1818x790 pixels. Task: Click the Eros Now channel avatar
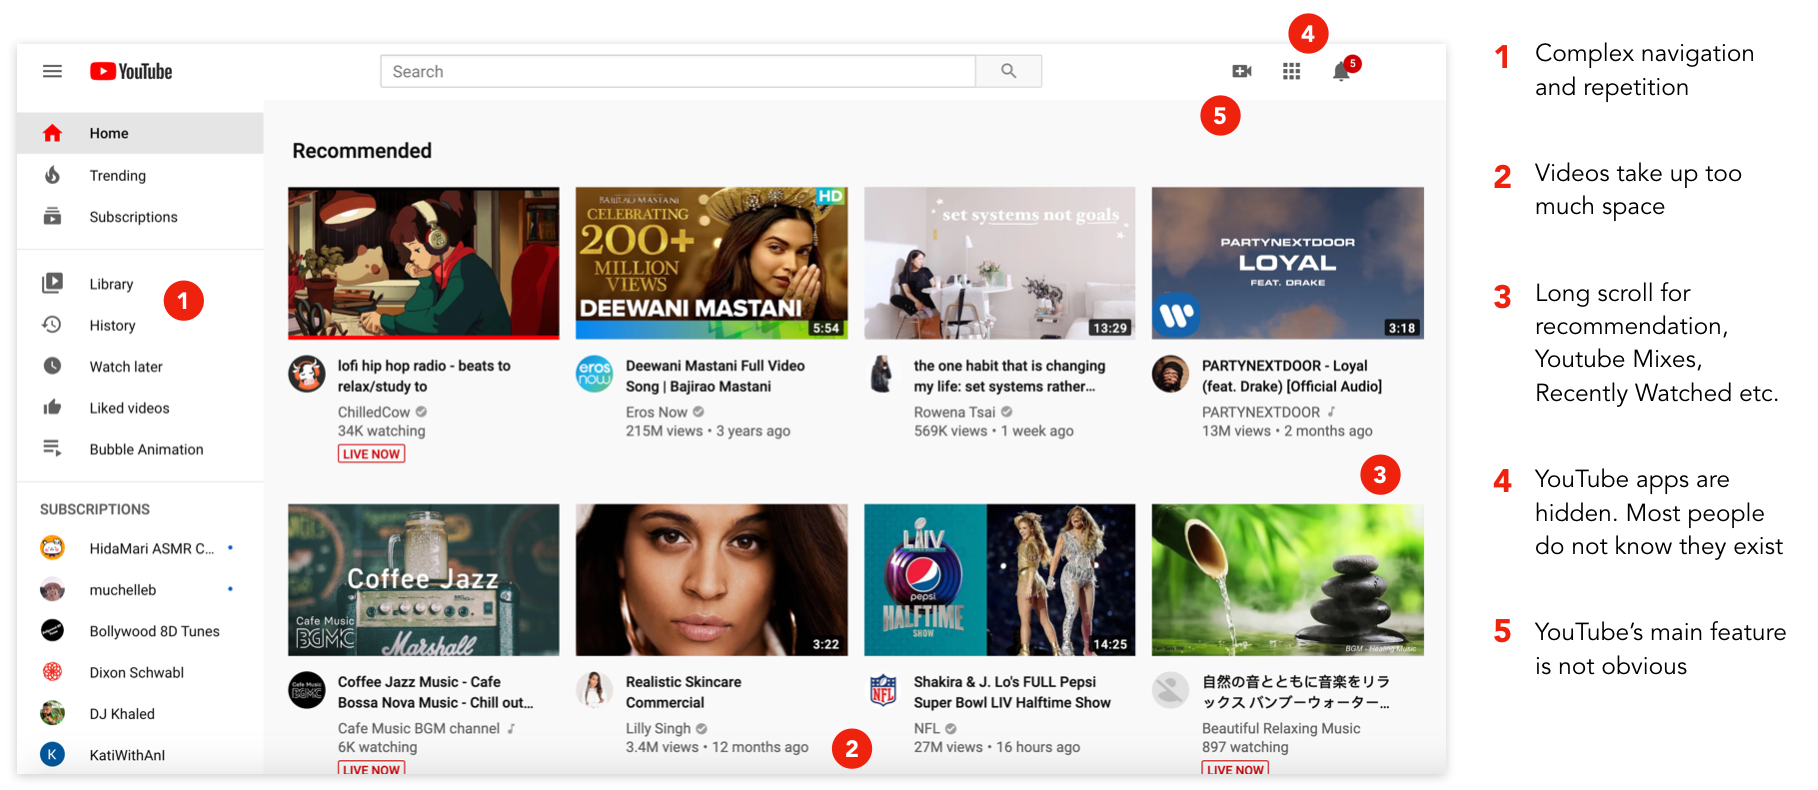tap(594, 374)
